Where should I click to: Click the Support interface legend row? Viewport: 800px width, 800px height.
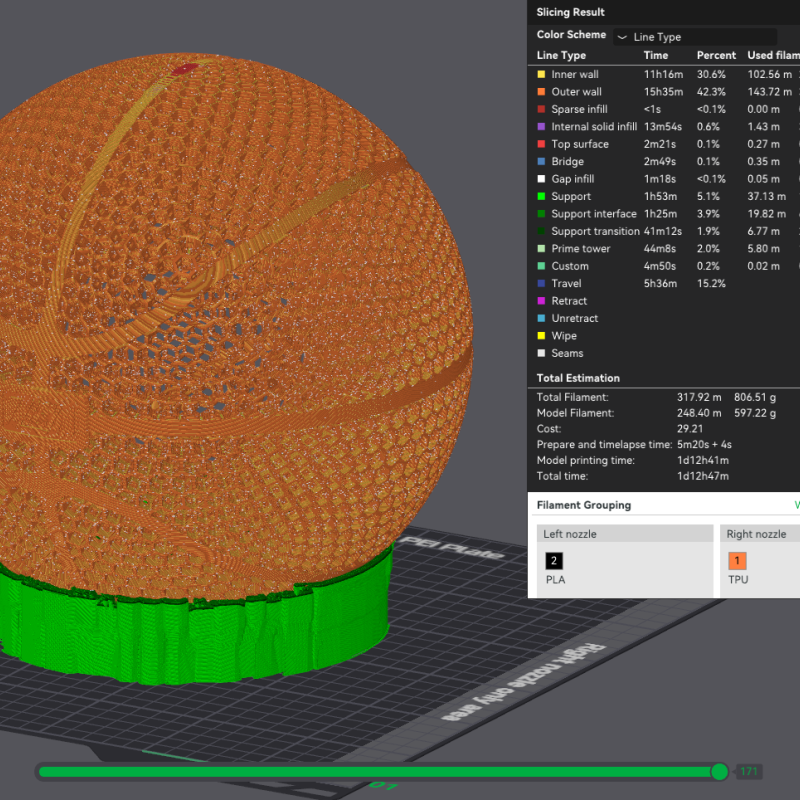coord(593,214)
